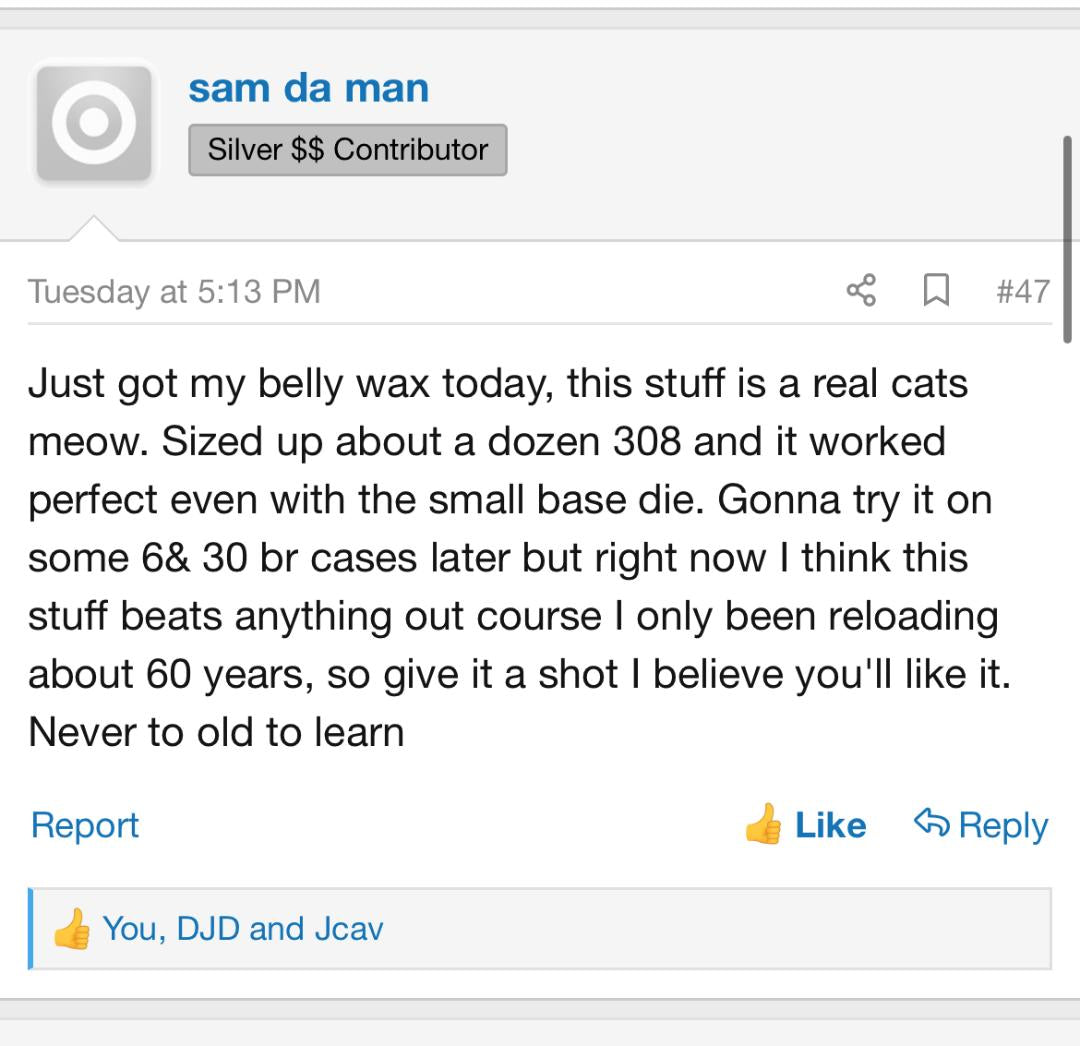
Task: Click the vertical scrollbar on the right edge
Action: point(1067,240)
